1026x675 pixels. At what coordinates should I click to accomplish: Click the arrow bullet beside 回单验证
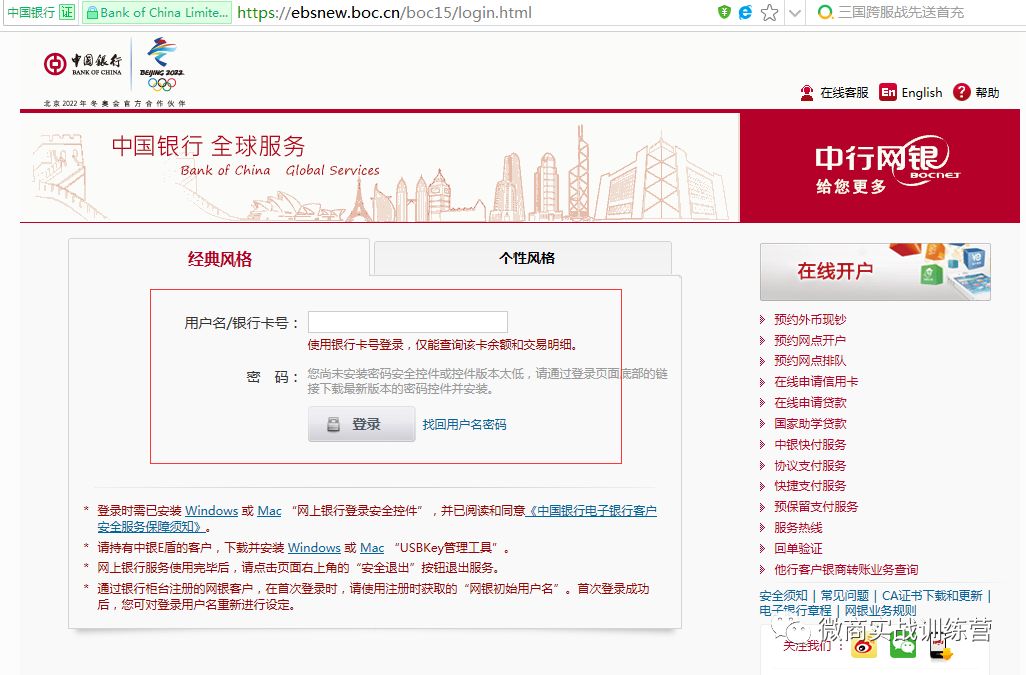[x=762, y=548]
